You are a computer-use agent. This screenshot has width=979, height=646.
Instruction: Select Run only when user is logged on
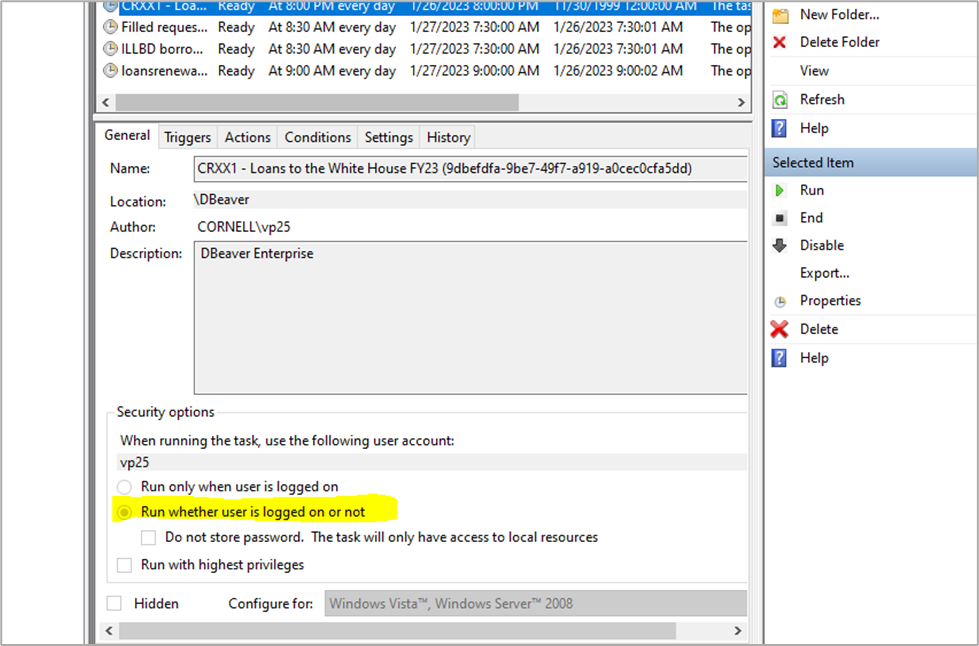point(124,487)
